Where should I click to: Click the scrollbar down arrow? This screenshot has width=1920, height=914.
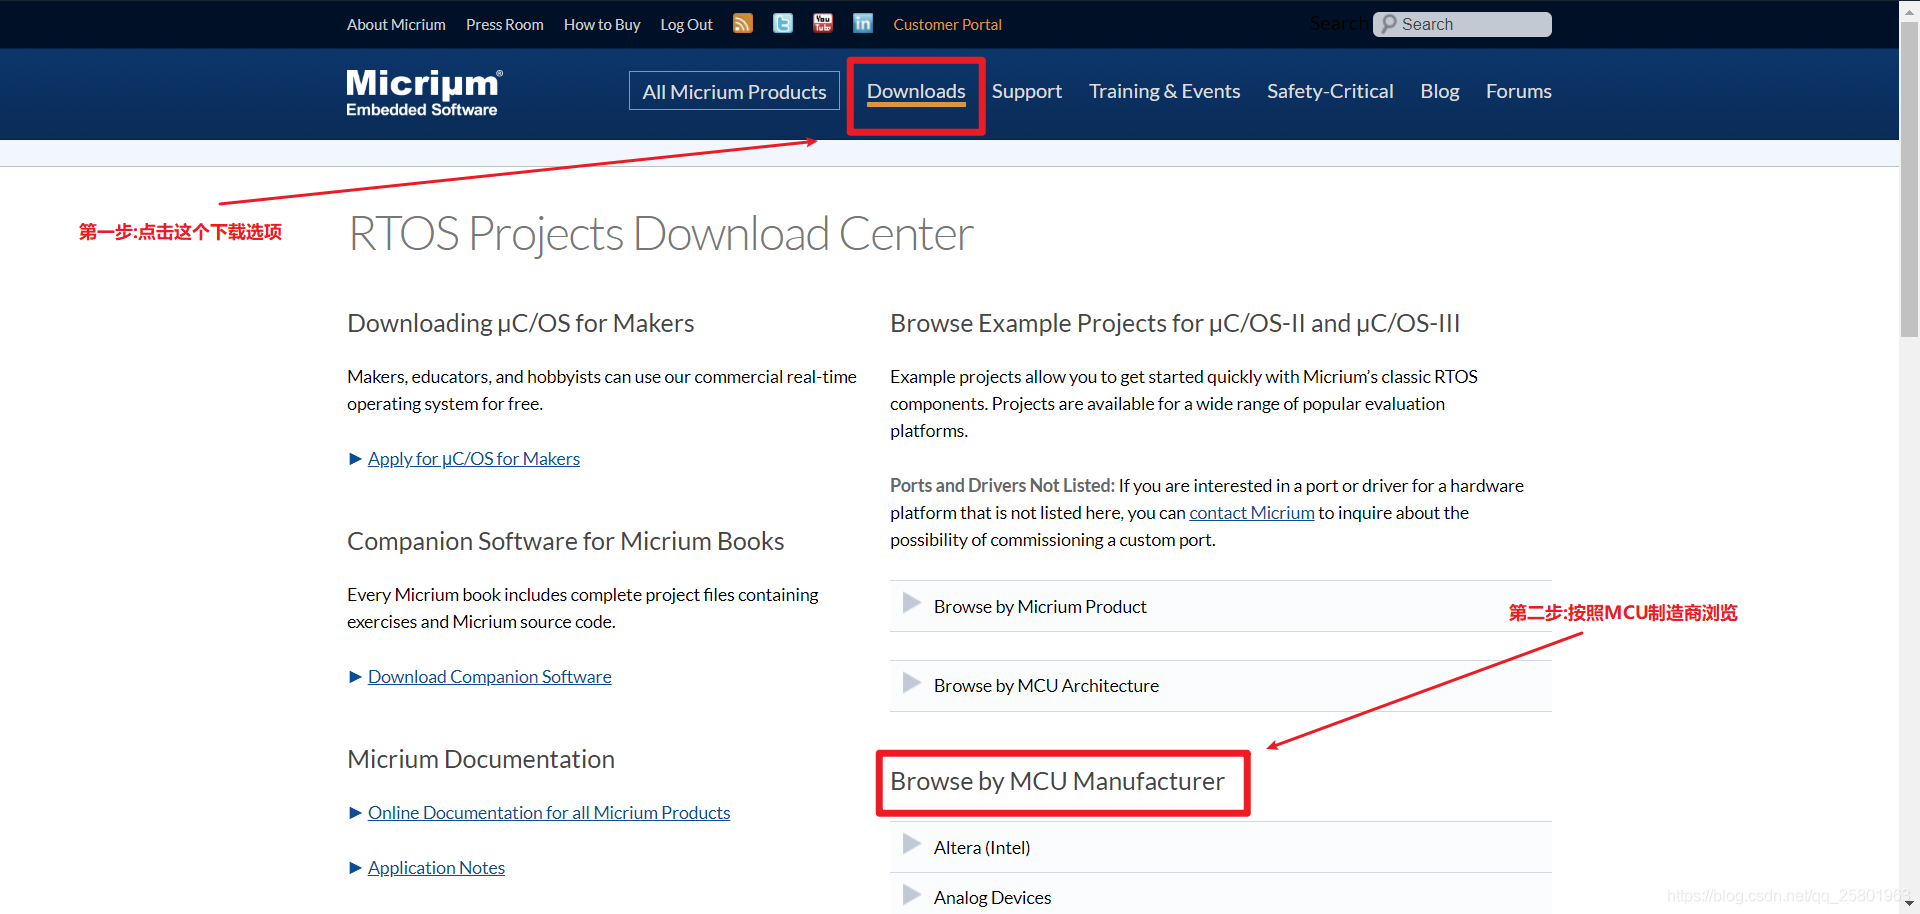click(1909, 904)
